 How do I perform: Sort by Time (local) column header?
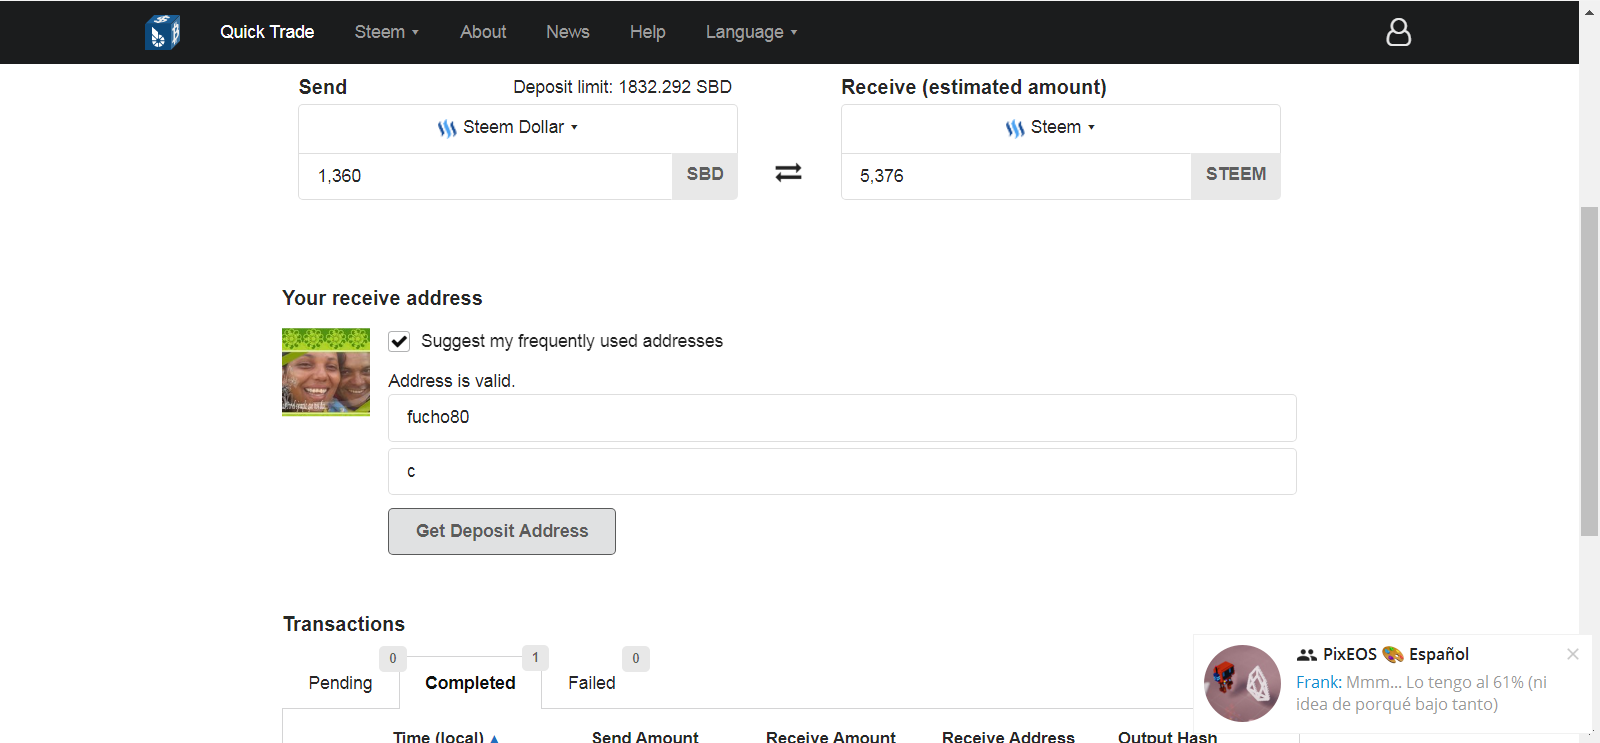(x=446, y=737)
